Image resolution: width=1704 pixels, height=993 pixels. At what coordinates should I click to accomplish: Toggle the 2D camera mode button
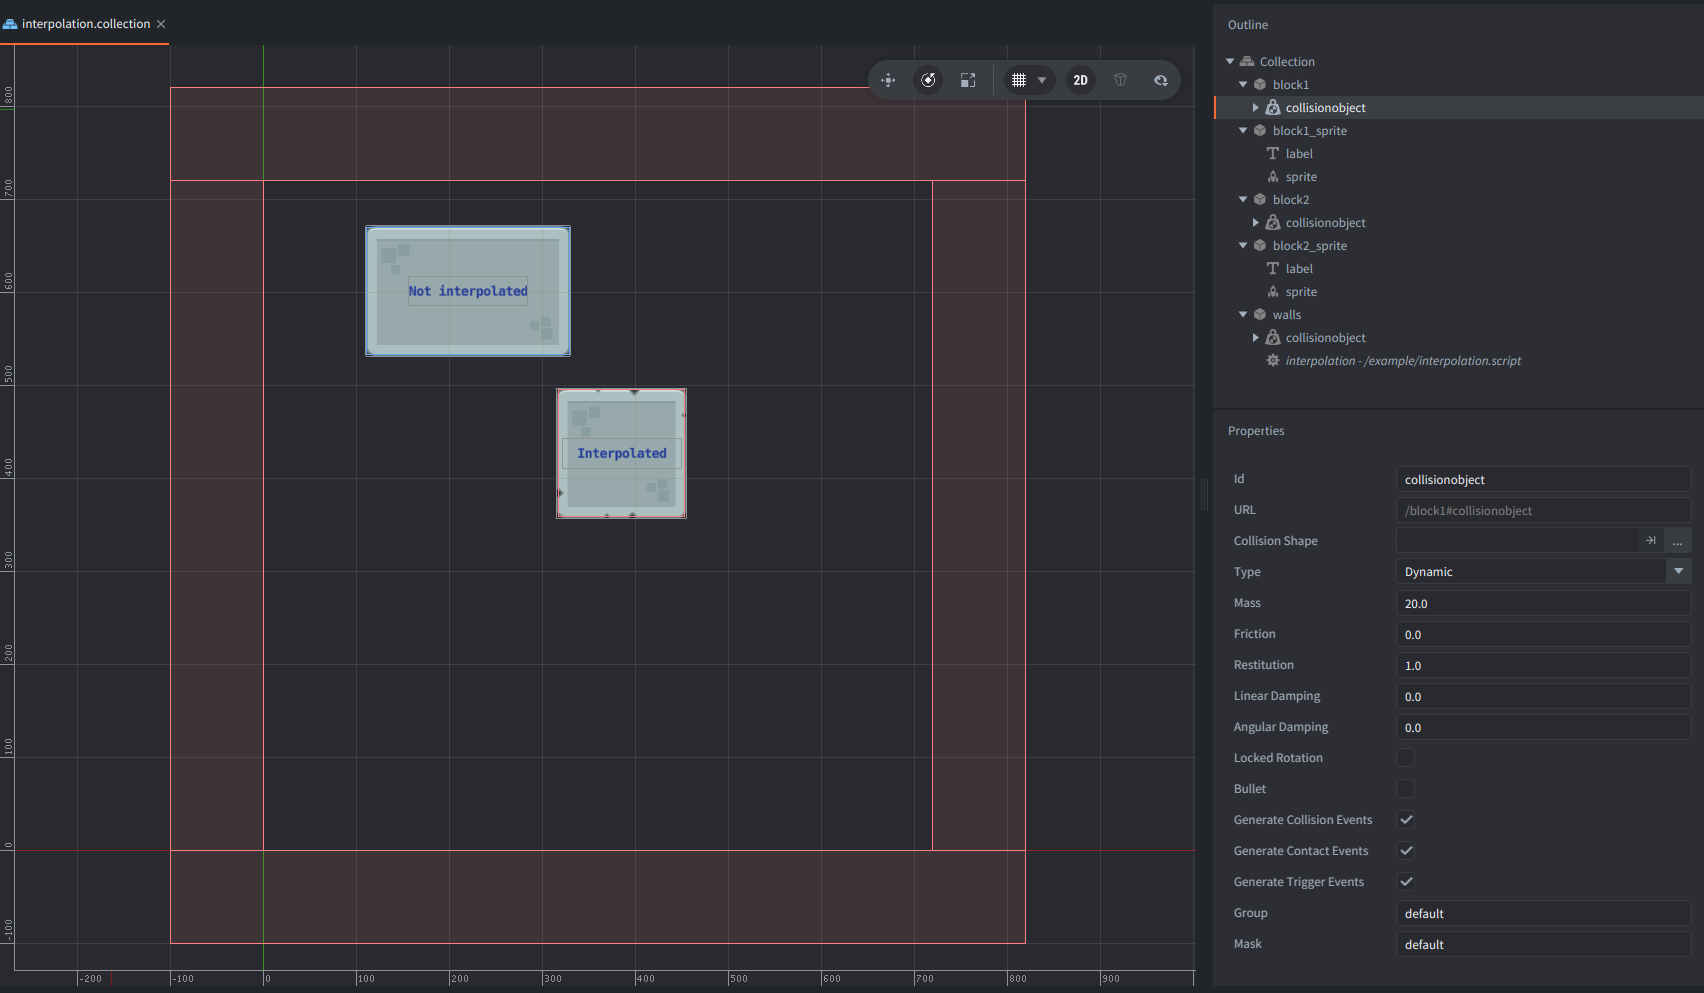click(x=1080, y=80)
